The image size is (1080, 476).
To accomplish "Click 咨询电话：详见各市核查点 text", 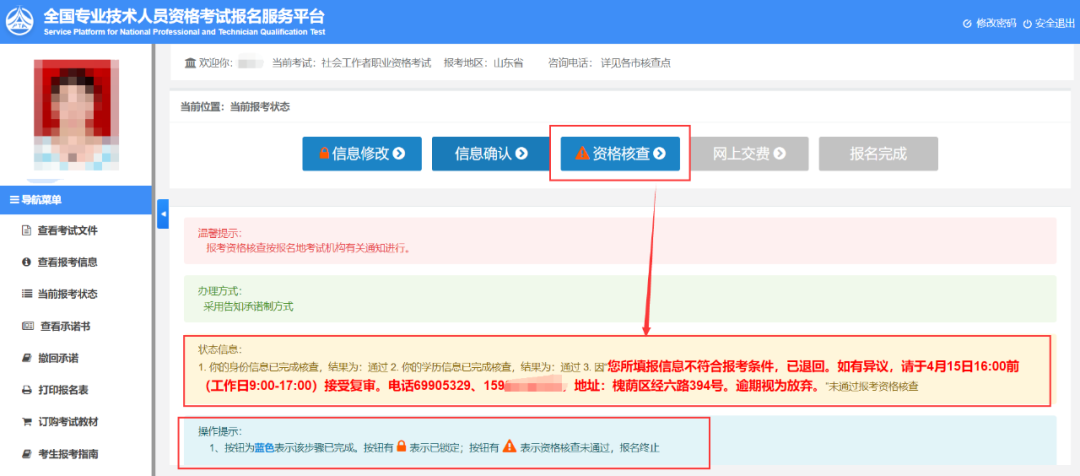I will 610,63.
